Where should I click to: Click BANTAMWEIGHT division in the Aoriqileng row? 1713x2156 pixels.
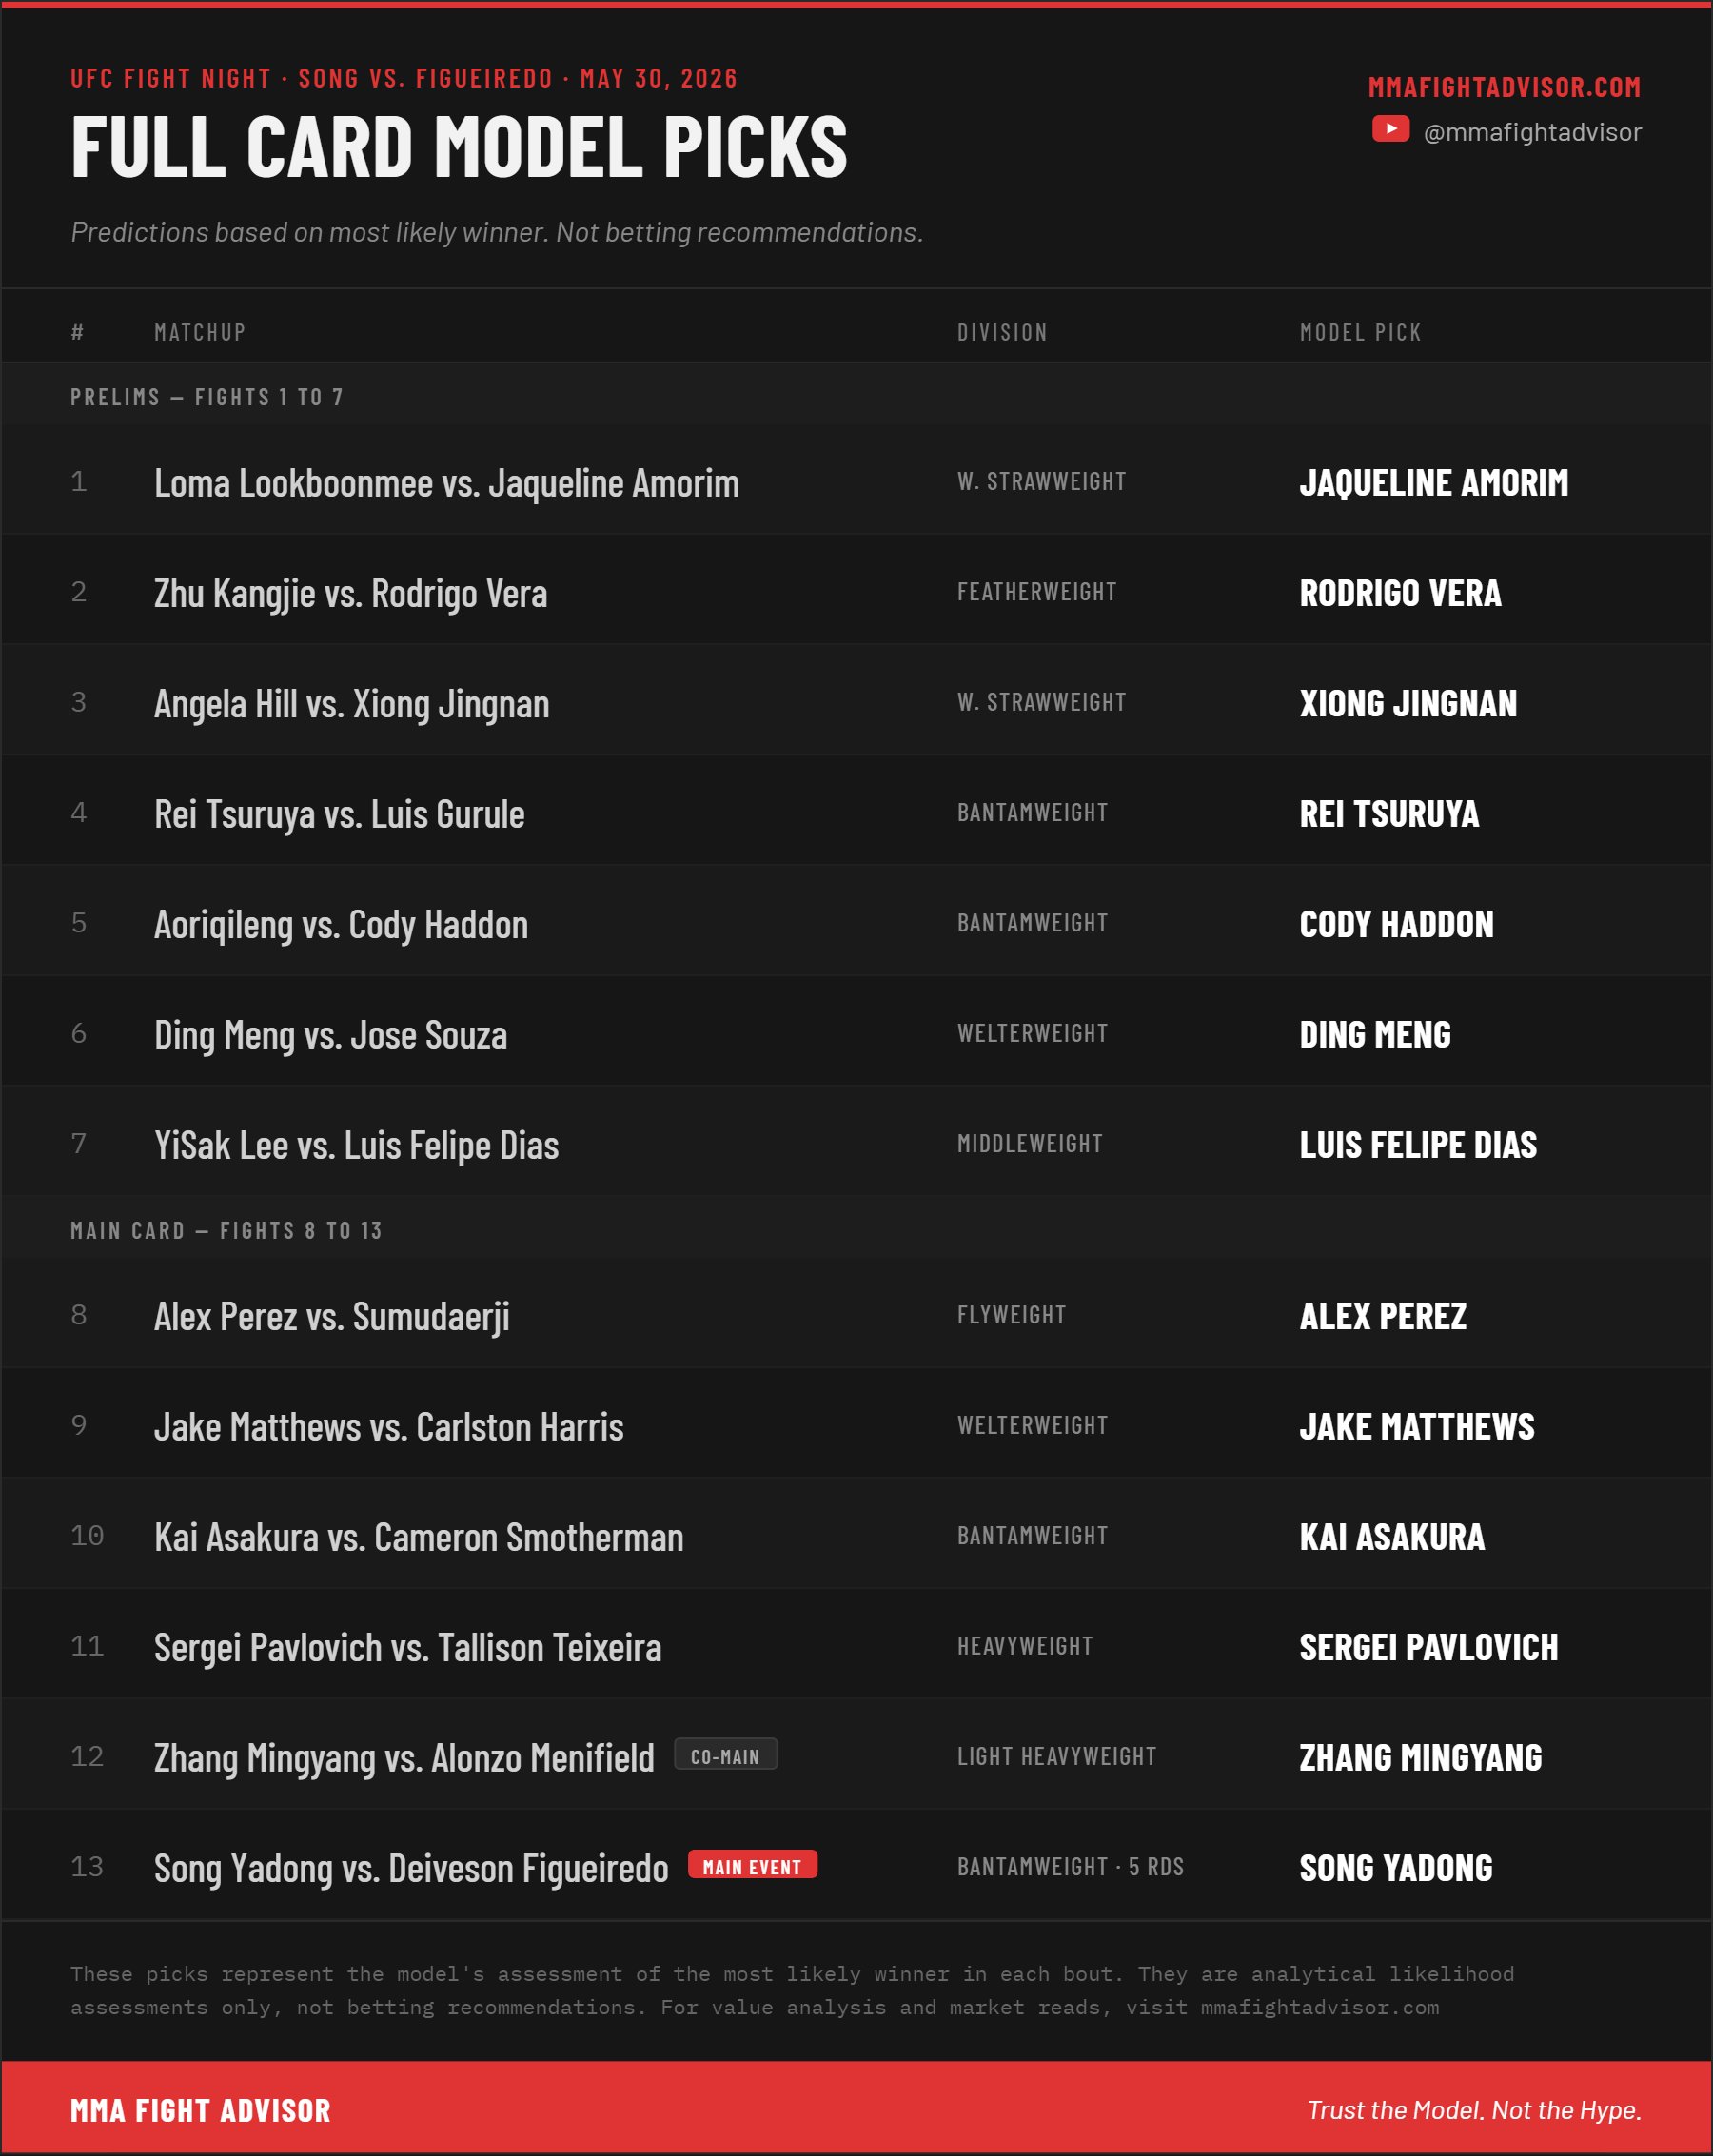point(1032,923)
